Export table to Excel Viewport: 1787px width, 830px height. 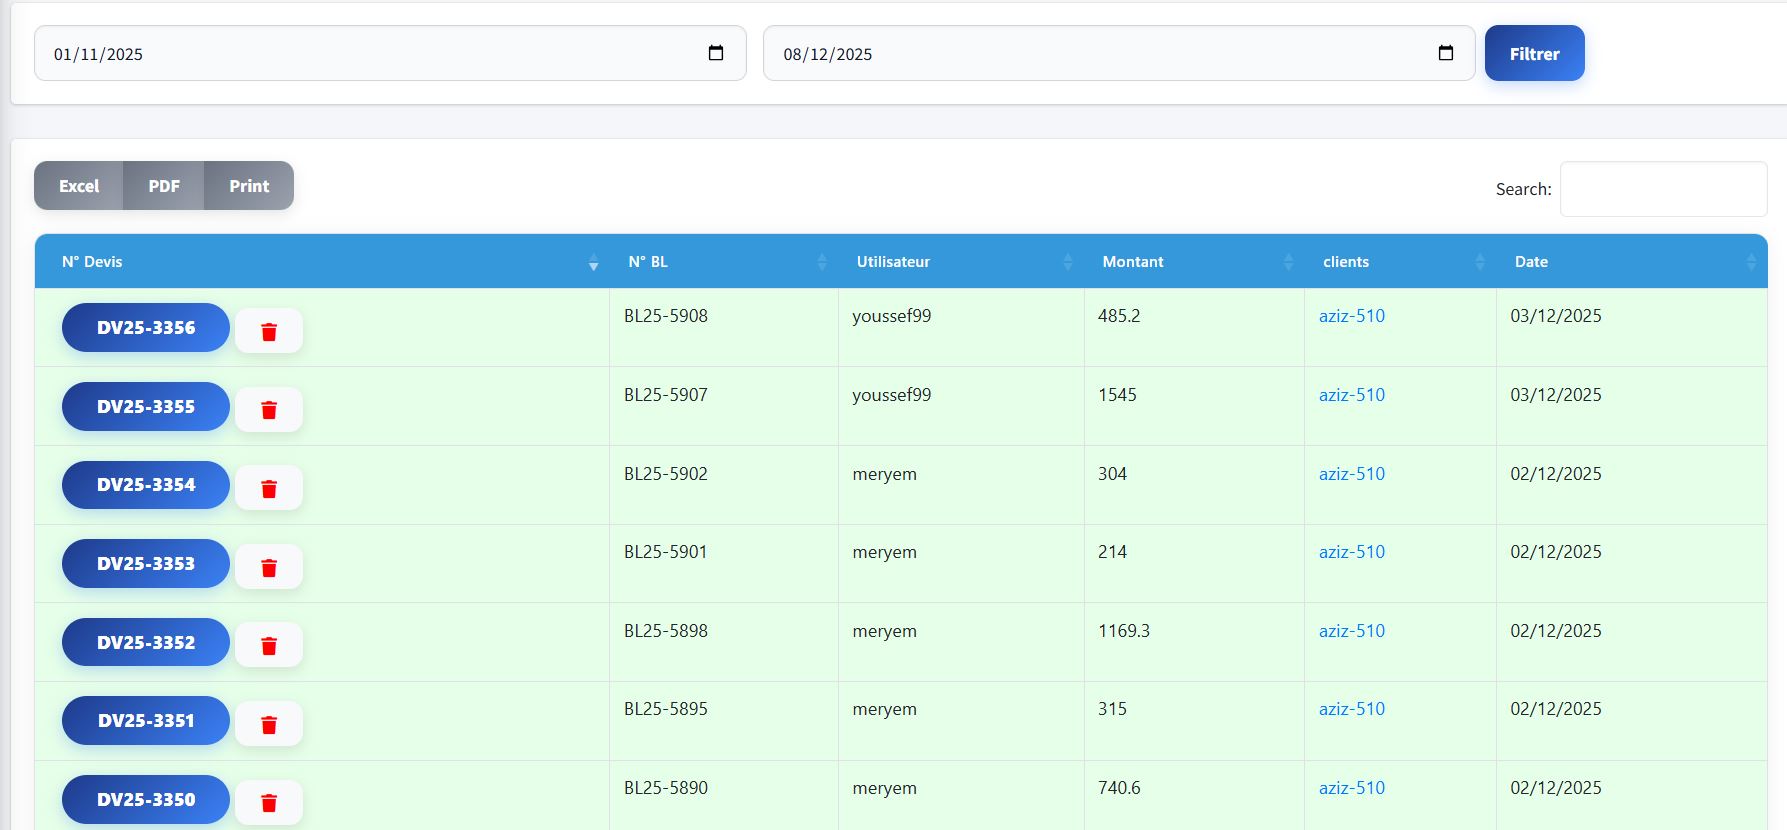pyautogui.click(x=79, y=186)
